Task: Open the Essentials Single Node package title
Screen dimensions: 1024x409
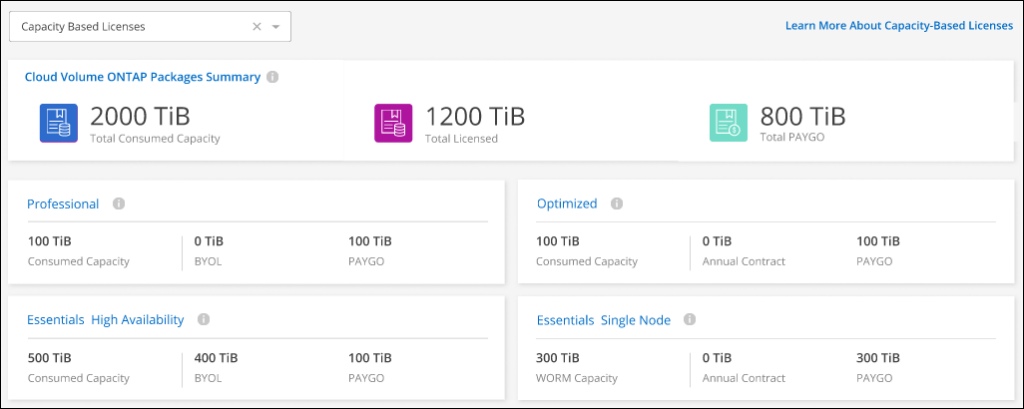Action: point(603,320)
